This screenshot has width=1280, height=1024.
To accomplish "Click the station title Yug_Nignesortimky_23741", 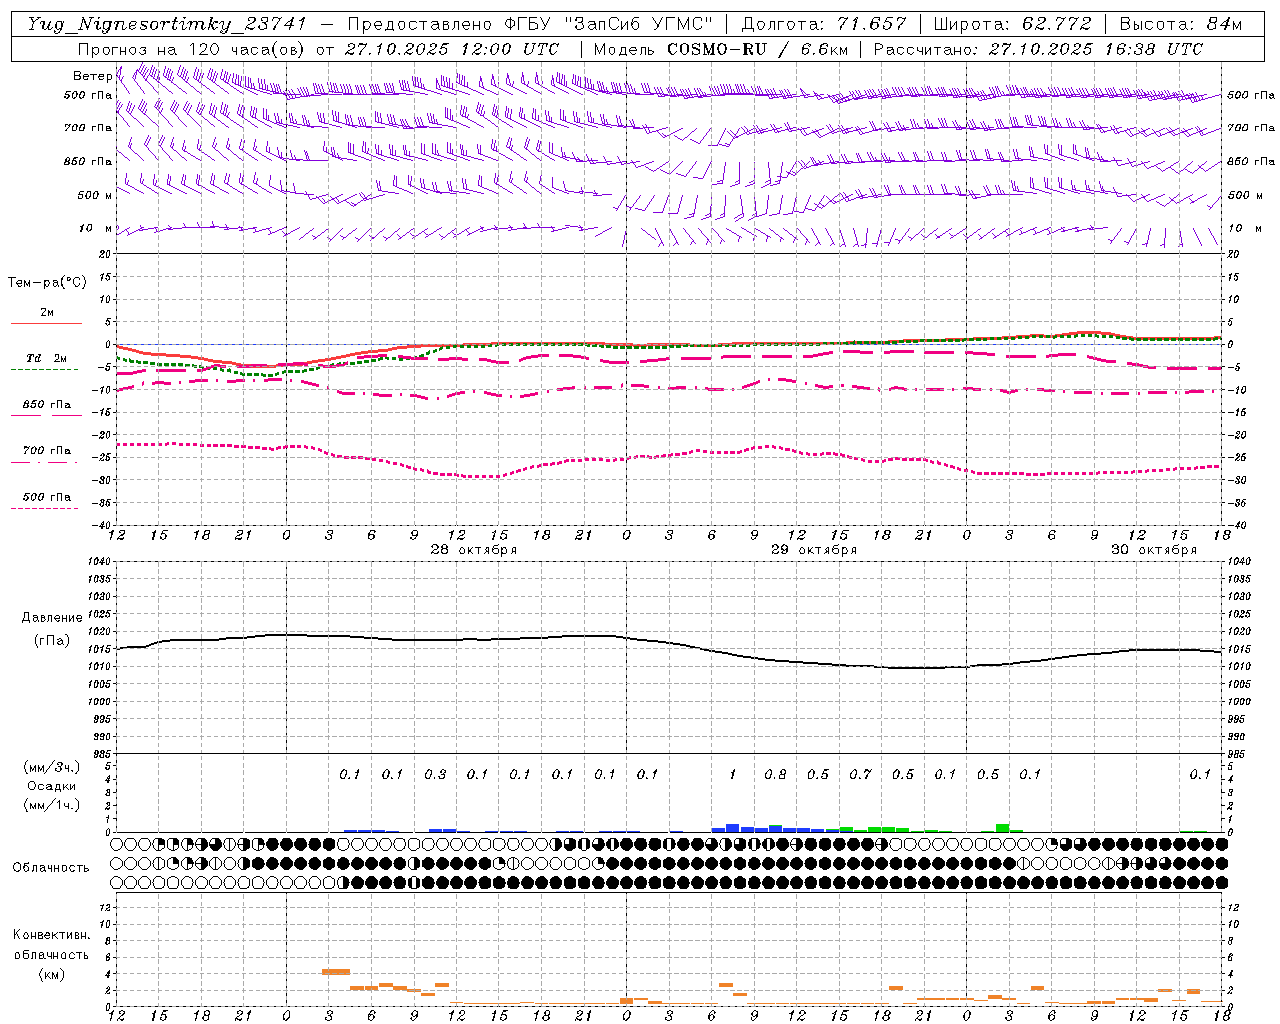I will point(167,24).
